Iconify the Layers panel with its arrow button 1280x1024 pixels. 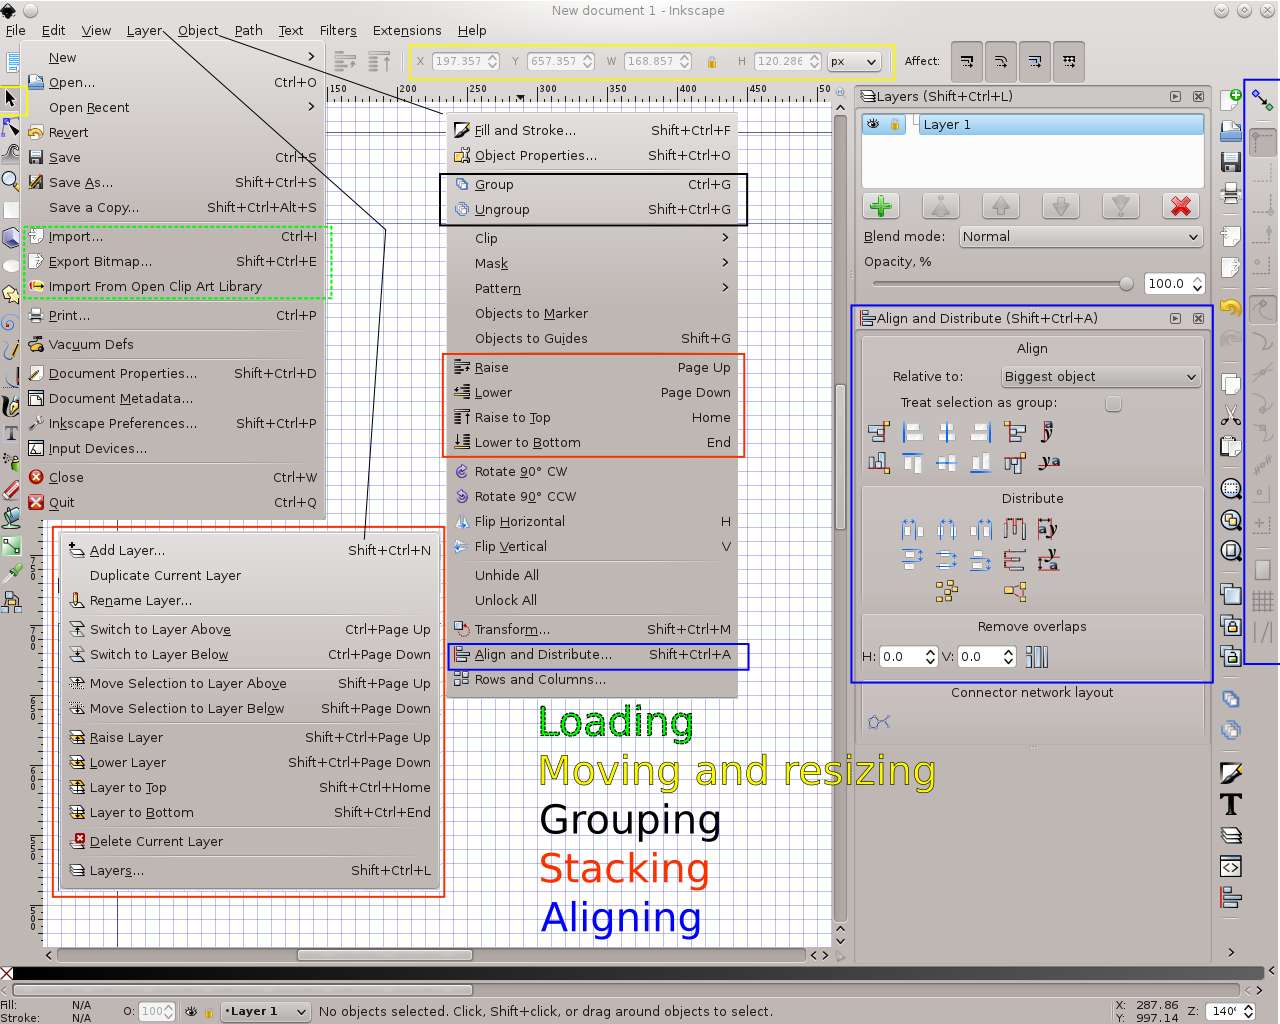(x=1175, y=96)
